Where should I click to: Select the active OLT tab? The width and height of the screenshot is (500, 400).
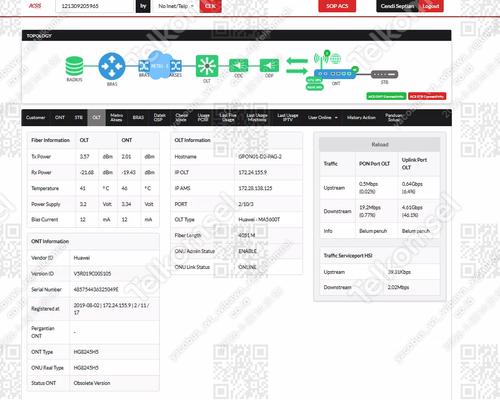(97, 118)
